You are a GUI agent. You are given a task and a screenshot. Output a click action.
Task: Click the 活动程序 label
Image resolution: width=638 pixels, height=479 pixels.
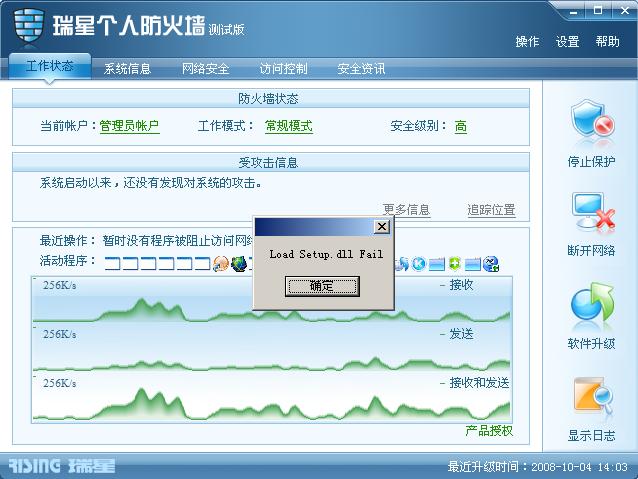click(x=68, y=260)
